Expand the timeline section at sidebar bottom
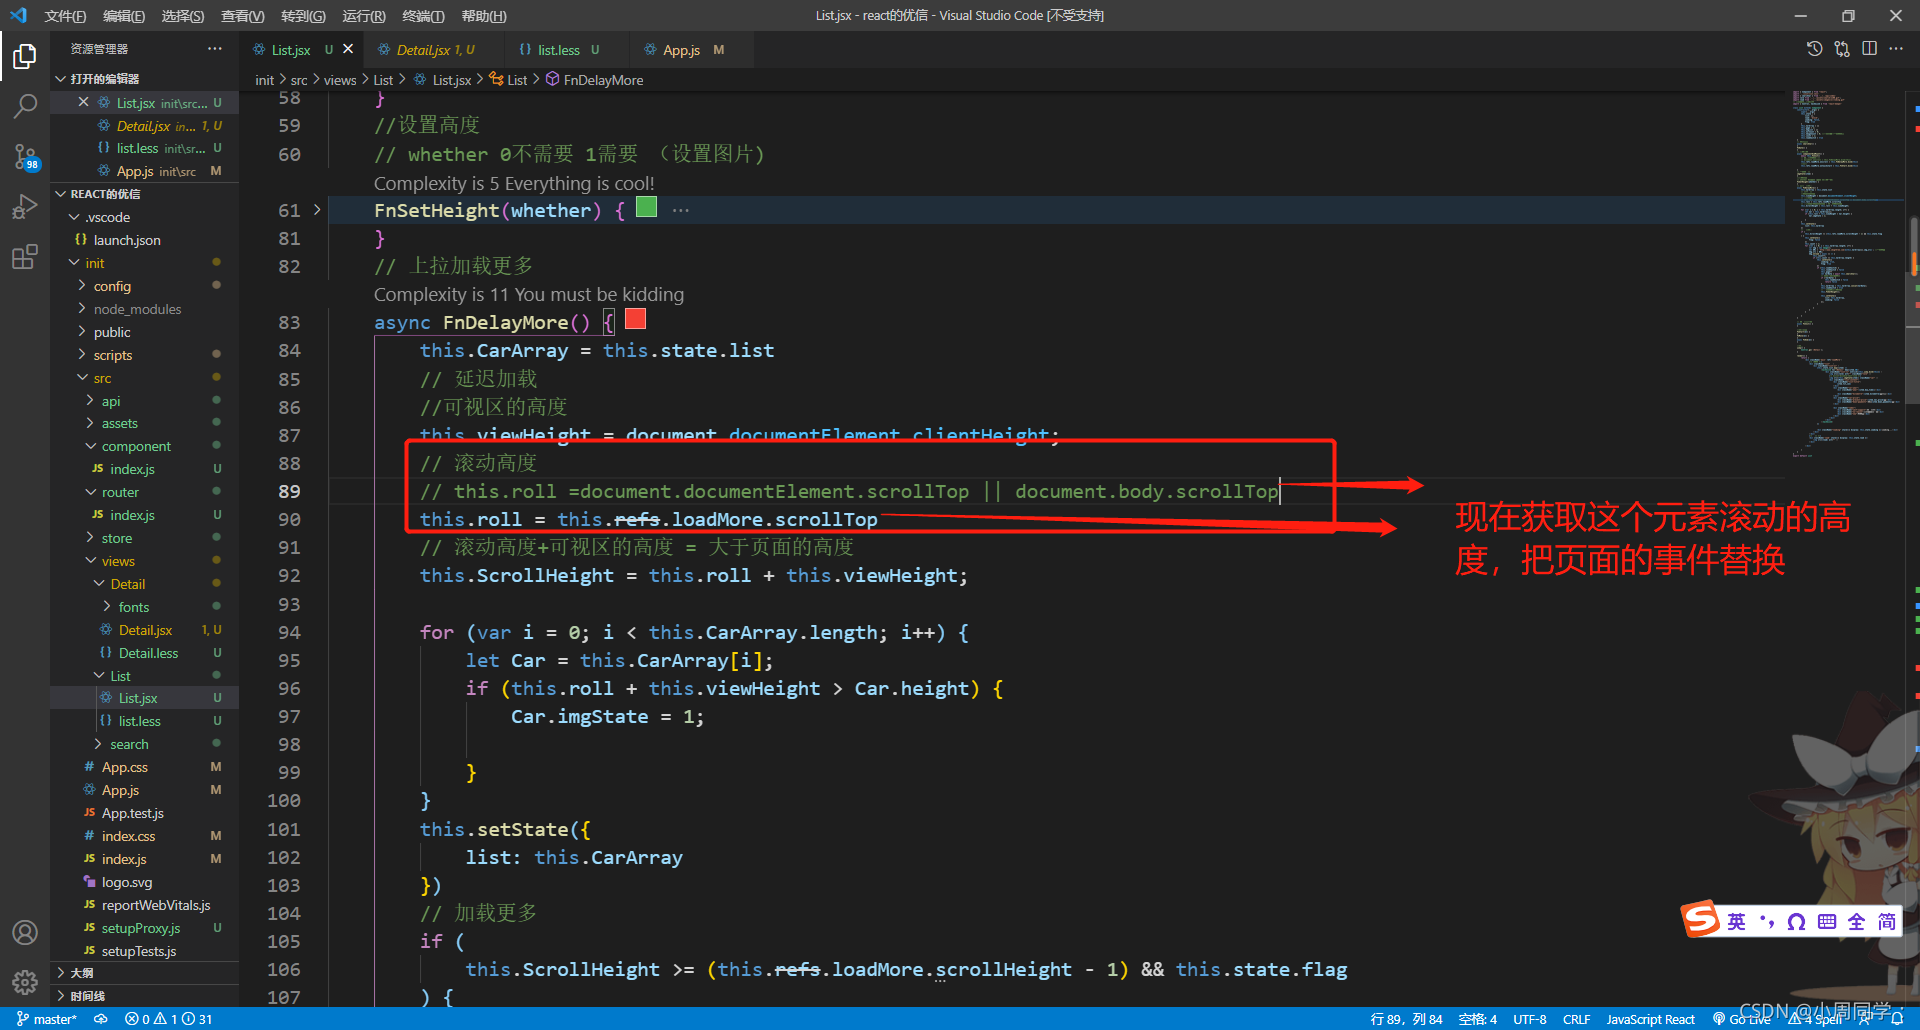This screenshot has height=1030, width=1920. pyautogui.click(x=145, y=996)
